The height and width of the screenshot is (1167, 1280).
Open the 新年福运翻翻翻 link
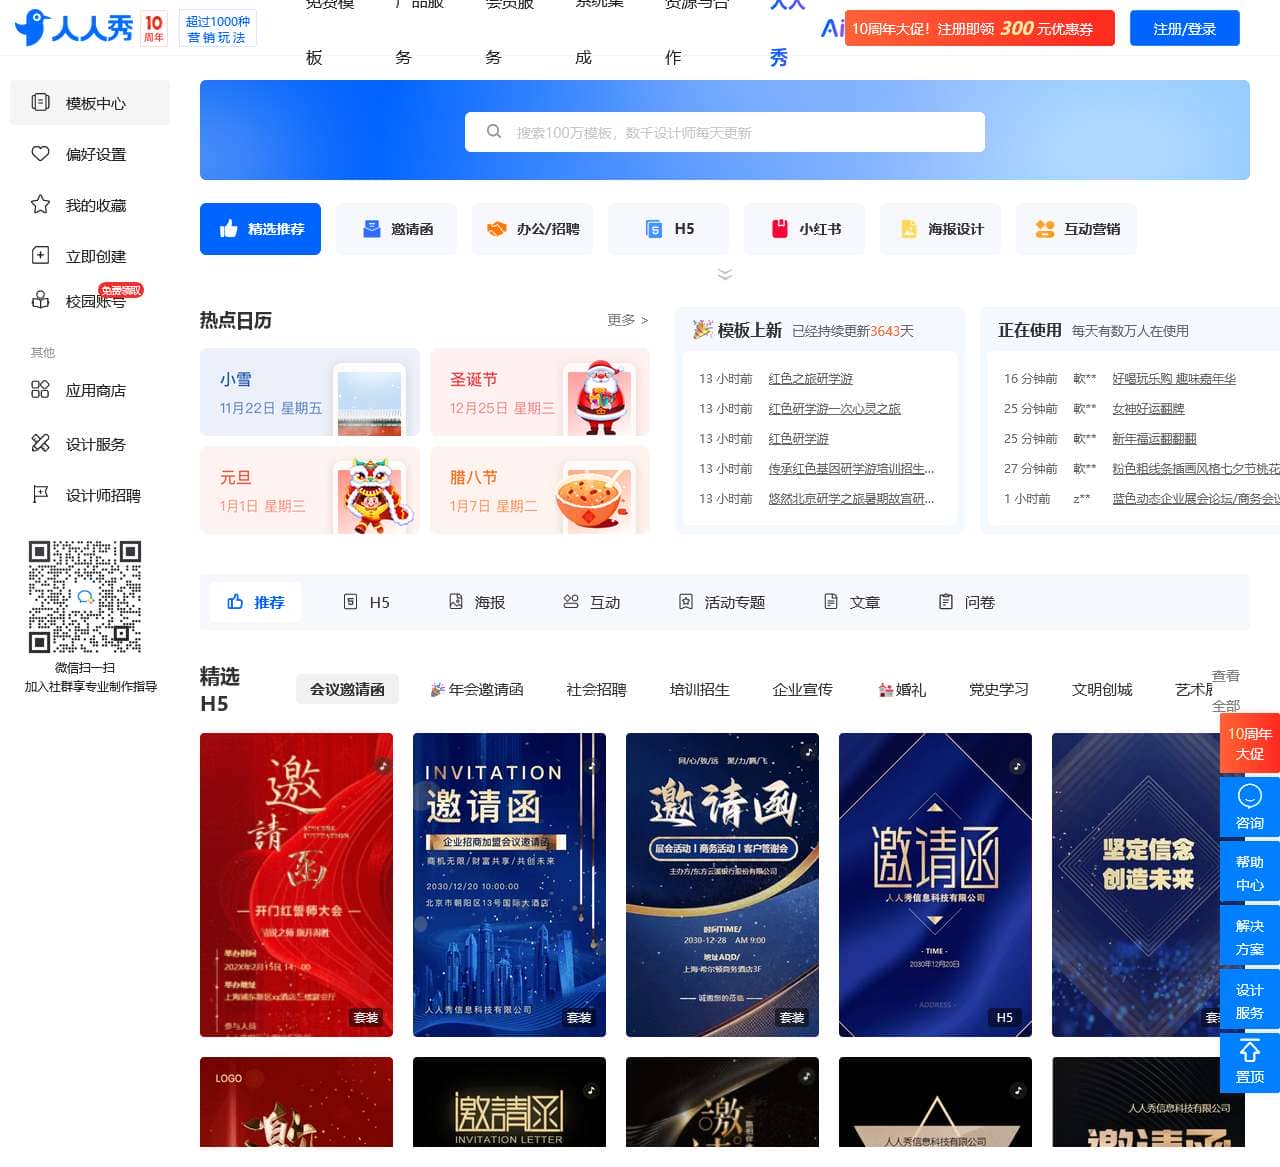pyautogui.click(x=1154, y=439)
